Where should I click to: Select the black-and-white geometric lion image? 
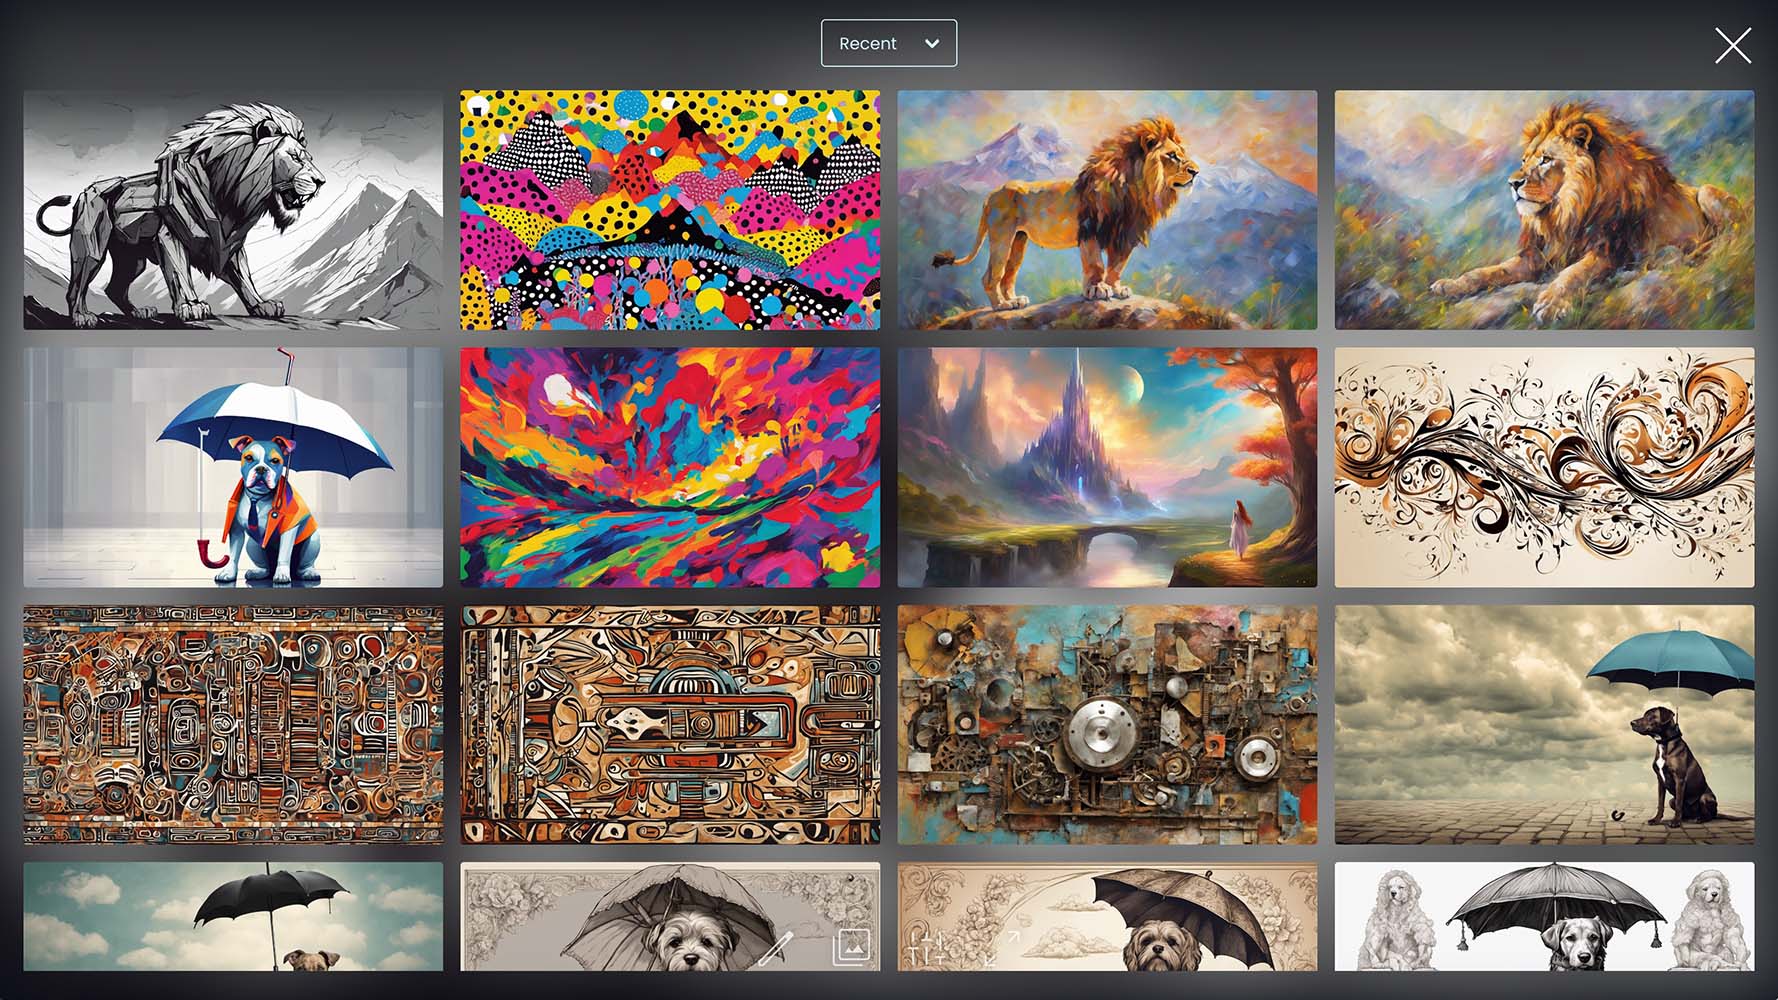tap(233, 210)
